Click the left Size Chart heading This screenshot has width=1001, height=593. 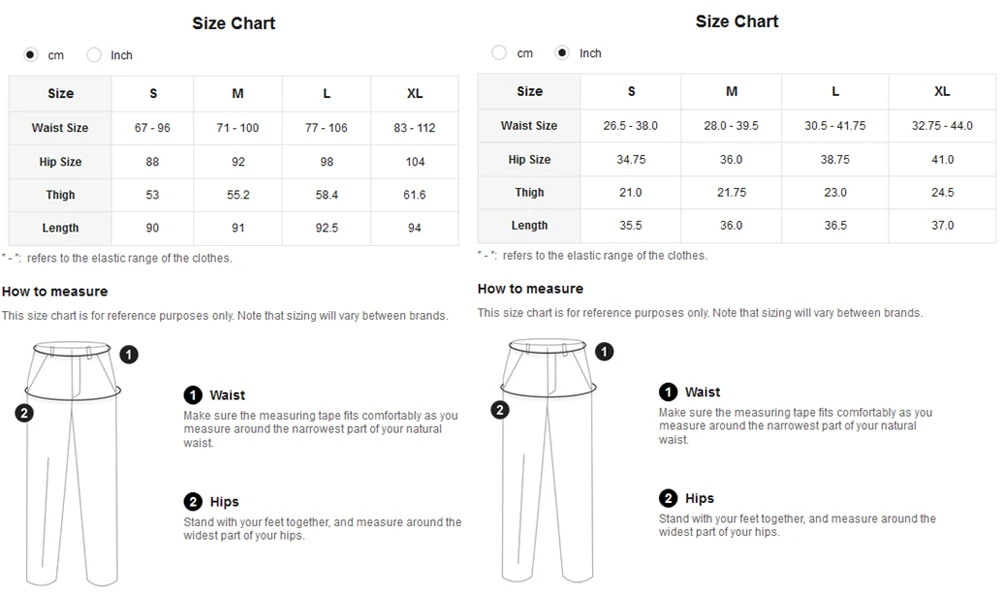click(234, 23)
